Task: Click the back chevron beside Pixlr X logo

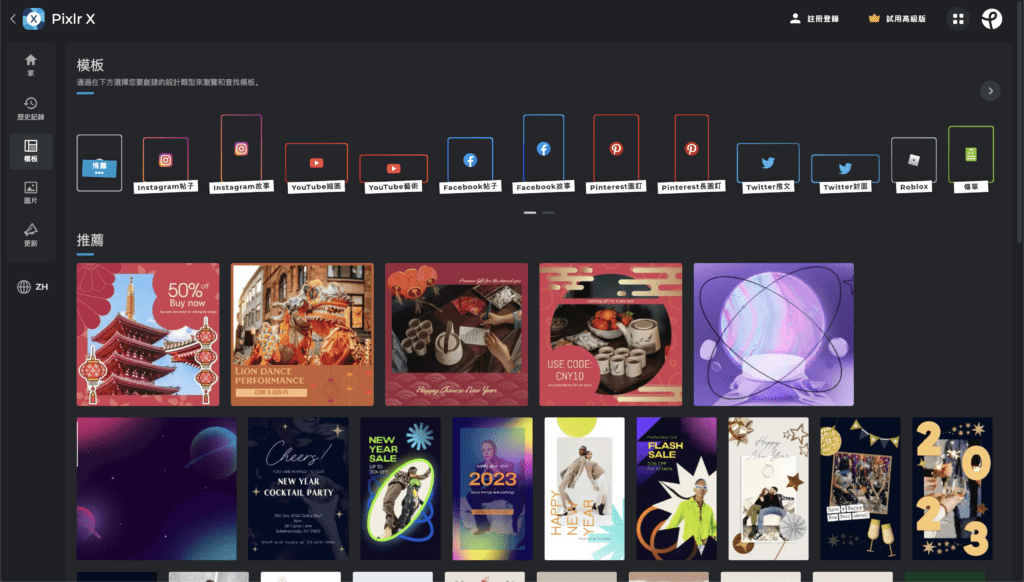Action: pyautogui.click(x=12, y=19)
